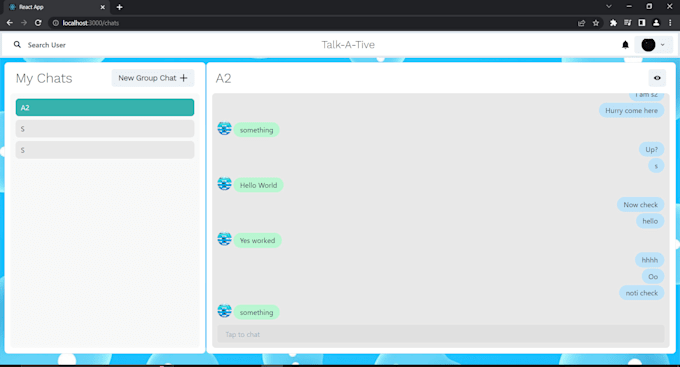This screenshot has width=680, height=367.
Task: Click the 'noti check' message
Action: (x=641, y=293)
